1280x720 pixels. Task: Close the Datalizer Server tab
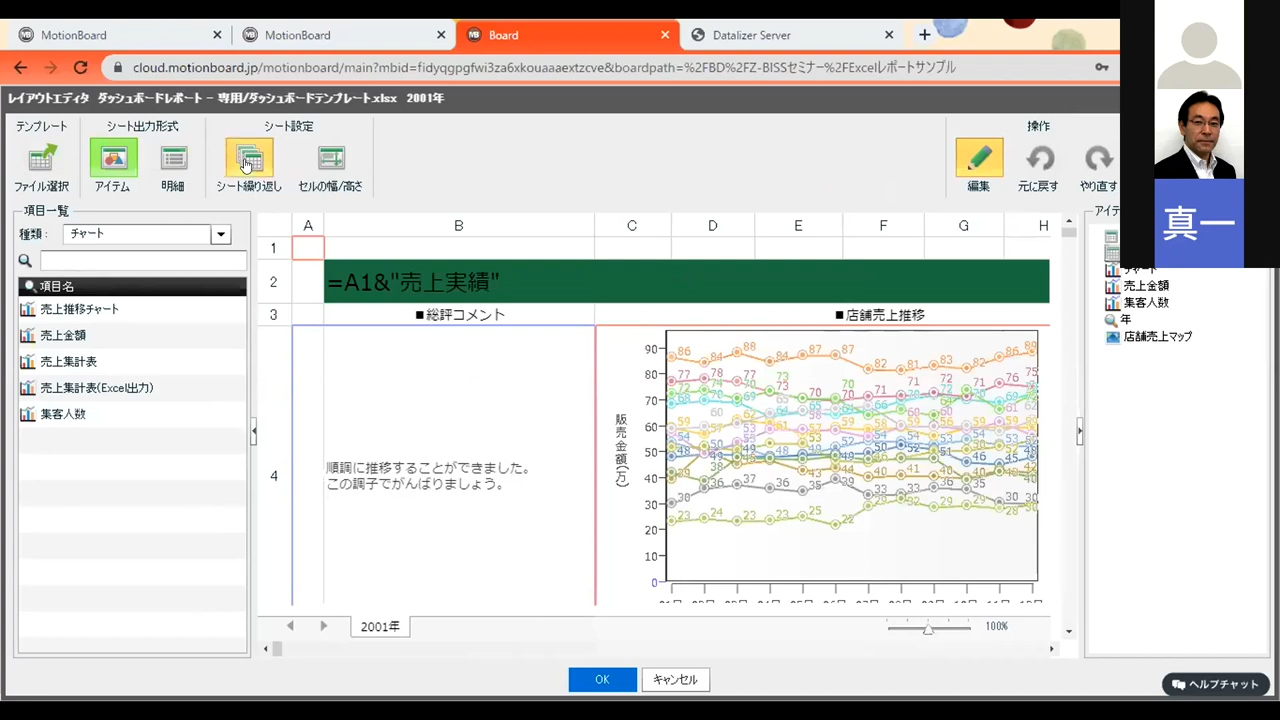(889, 35)
